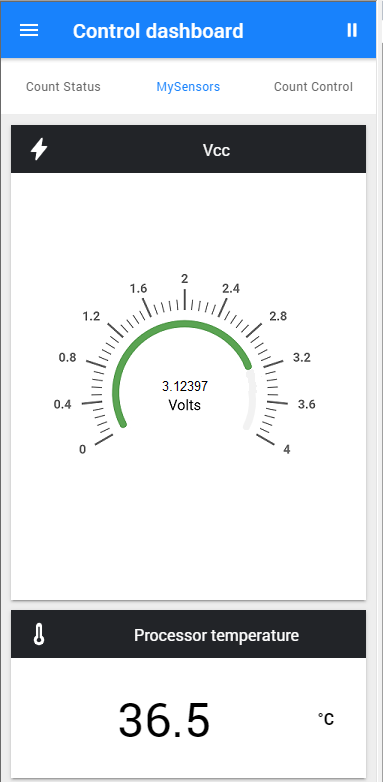Viewport: 383px width, 782px height.
Task: Click the Processor temperature card header
Action: [189, 635]
